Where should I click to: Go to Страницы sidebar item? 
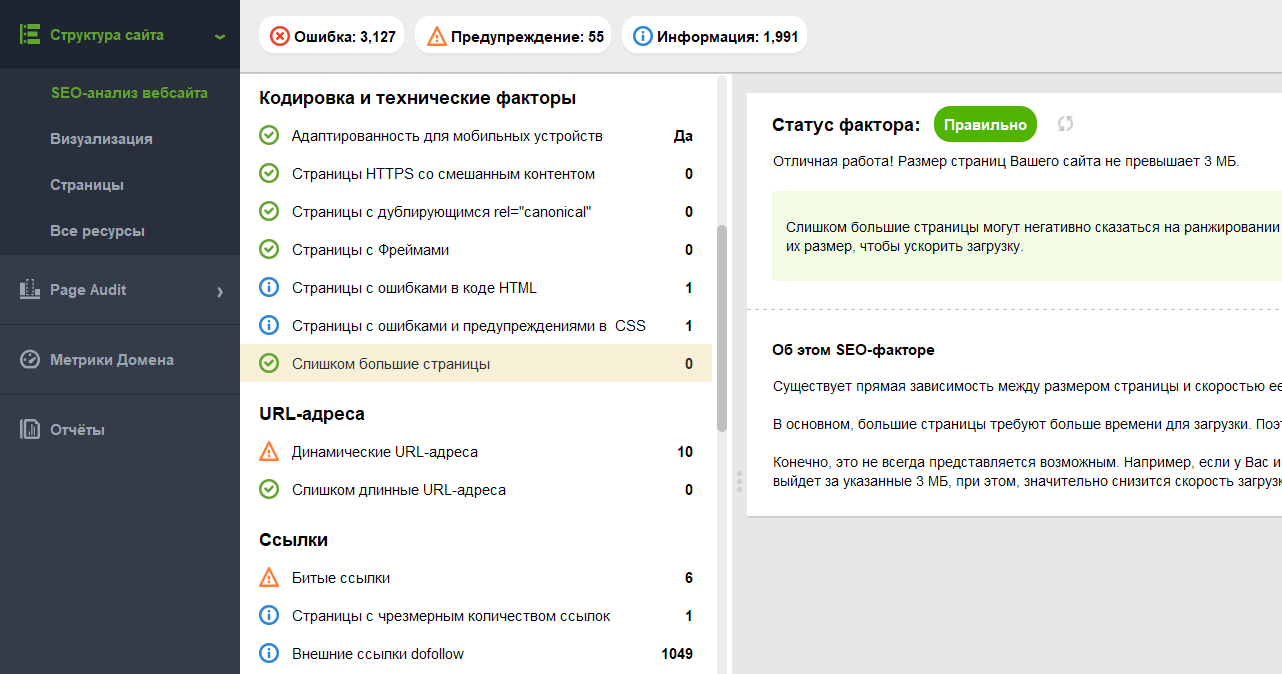pos(87,184)
